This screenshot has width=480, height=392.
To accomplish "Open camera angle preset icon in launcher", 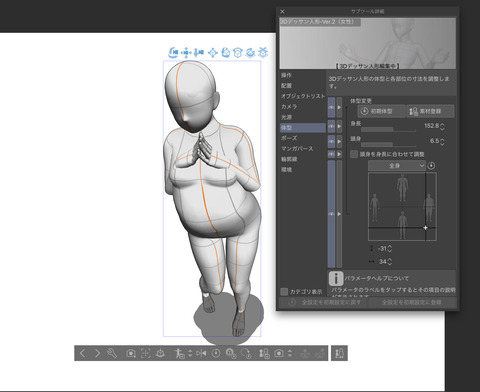I will [x=131, y=353].
